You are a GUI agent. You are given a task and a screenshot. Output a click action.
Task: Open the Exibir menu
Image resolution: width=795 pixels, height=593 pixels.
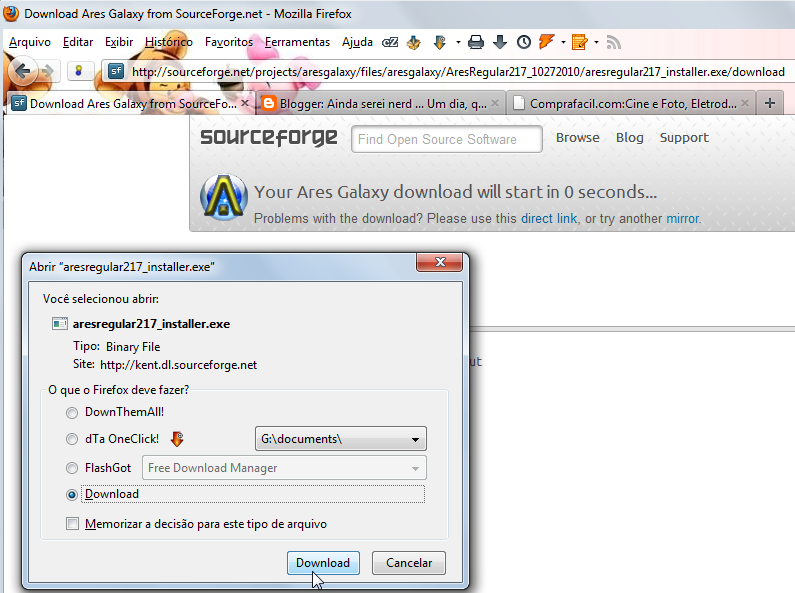coord(119,42)
